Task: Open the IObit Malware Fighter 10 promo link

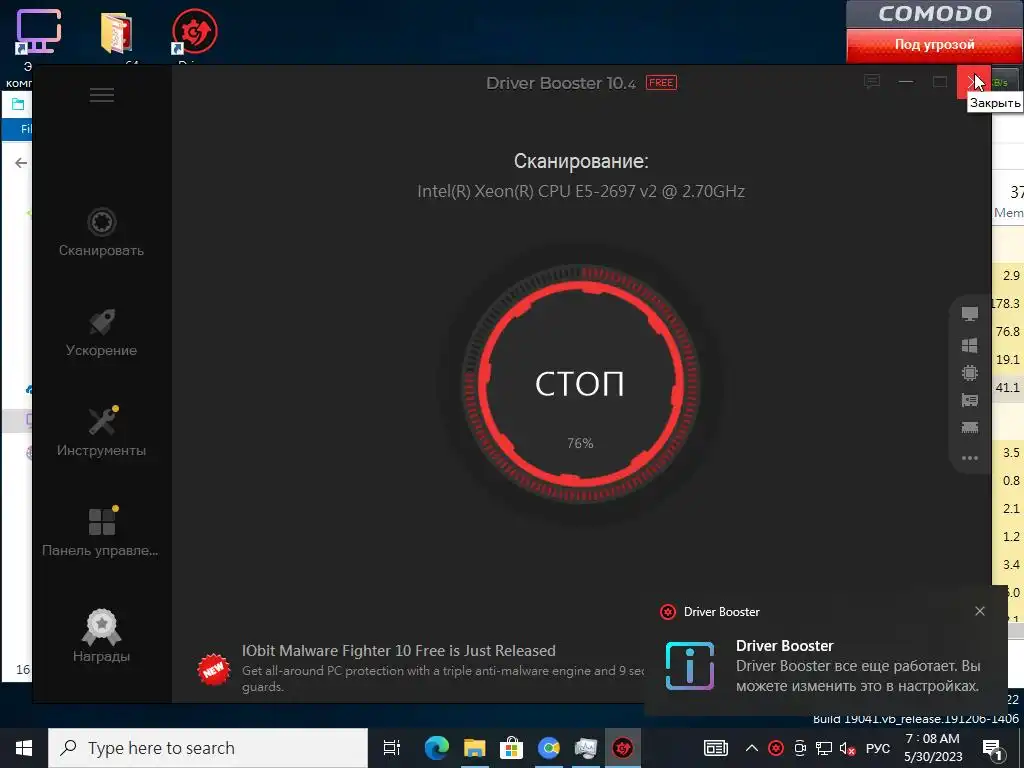Action: click(398, 650)
